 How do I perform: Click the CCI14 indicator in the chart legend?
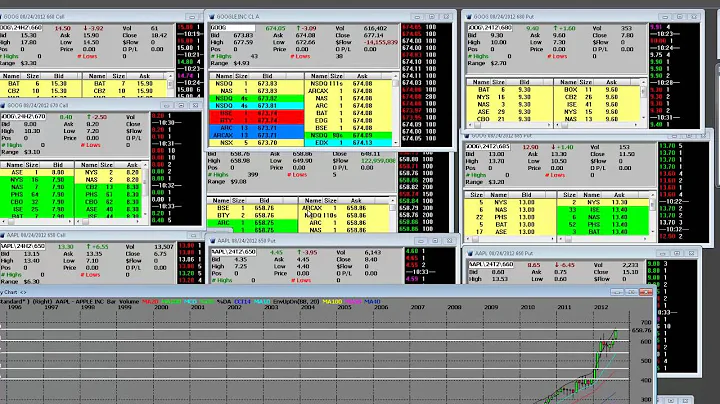tap(242, 302)
